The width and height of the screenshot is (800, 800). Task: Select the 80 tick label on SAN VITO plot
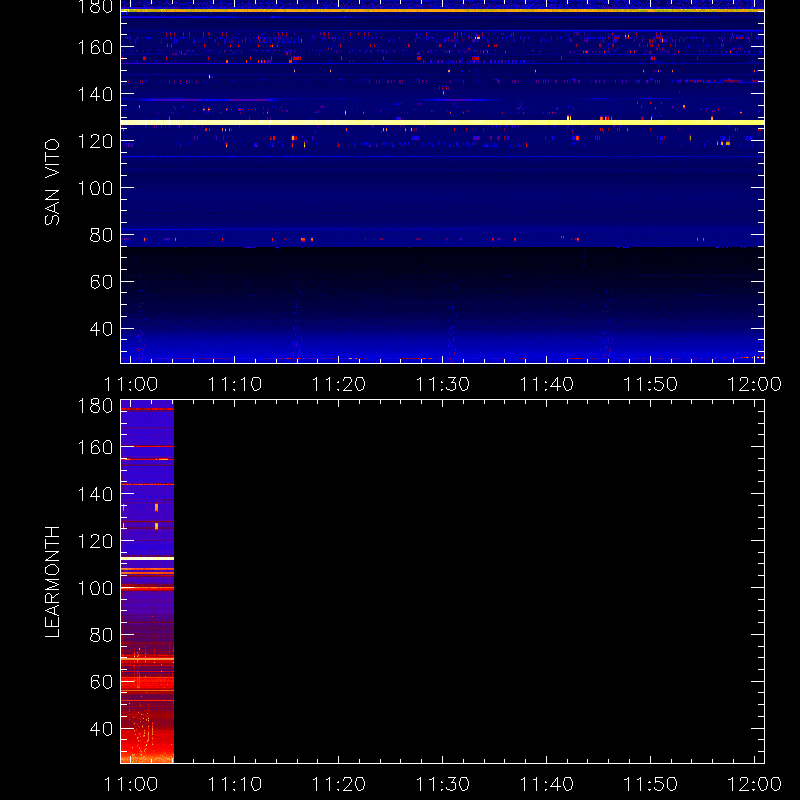coord(101,235)
